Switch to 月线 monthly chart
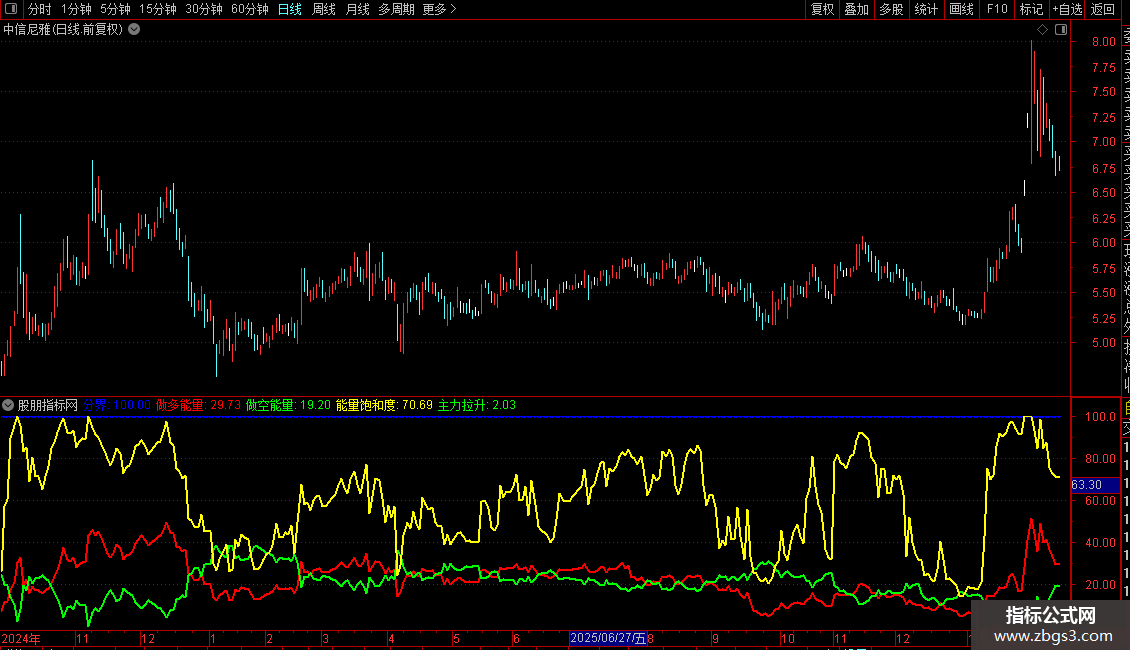The height and width of the screenshot is (650, 1130). click(x=357, y=9)
